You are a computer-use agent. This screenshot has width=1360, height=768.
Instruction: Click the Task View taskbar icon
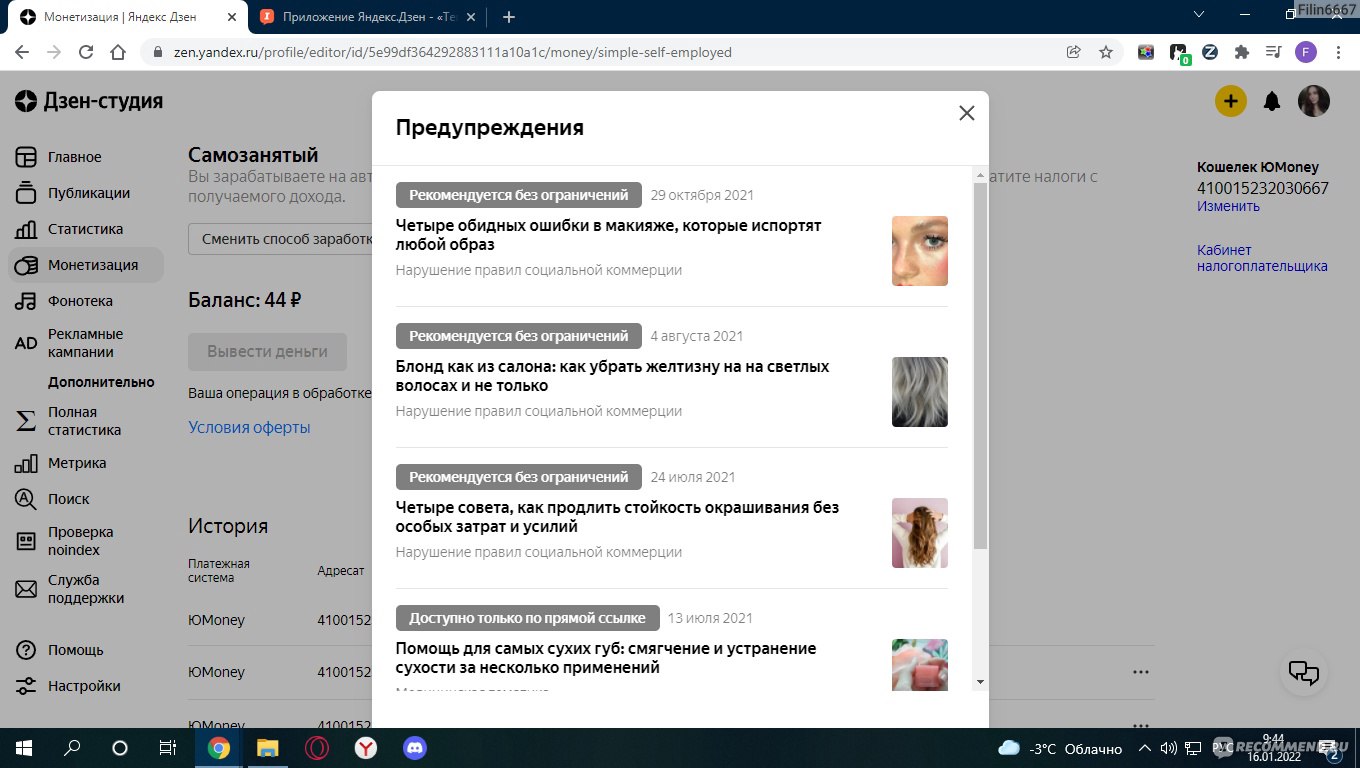pos(167,748)
